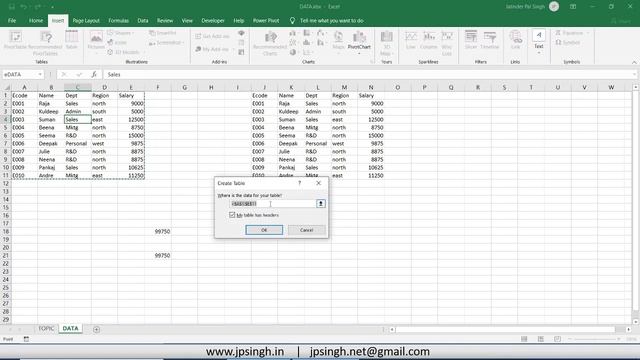Click the table range input field

click(x=273, y=203)
